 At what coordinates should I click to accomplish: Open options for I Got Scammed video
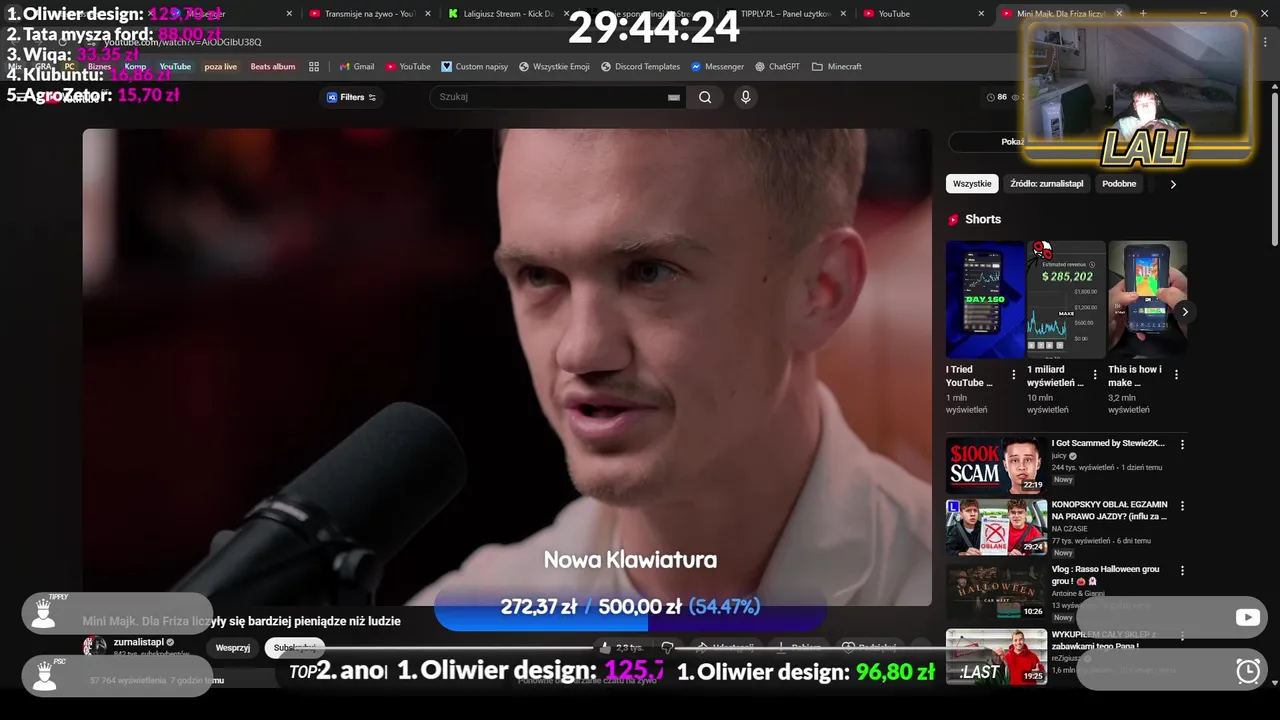(x=1182, y=444)
